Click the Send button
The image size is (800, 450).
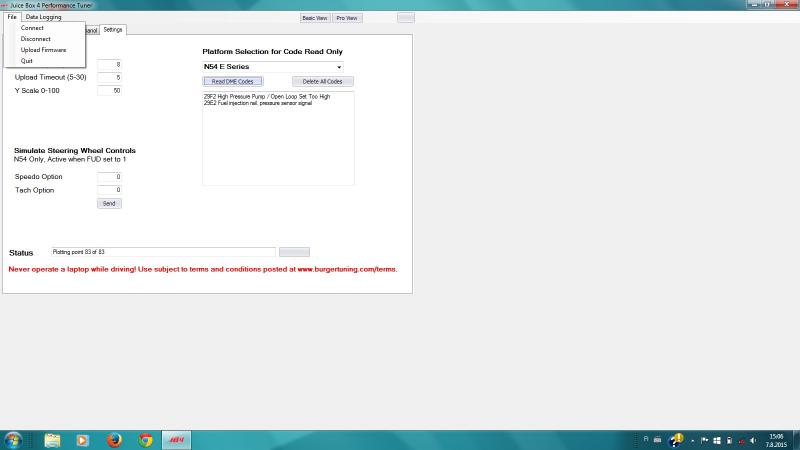(109, 203)
